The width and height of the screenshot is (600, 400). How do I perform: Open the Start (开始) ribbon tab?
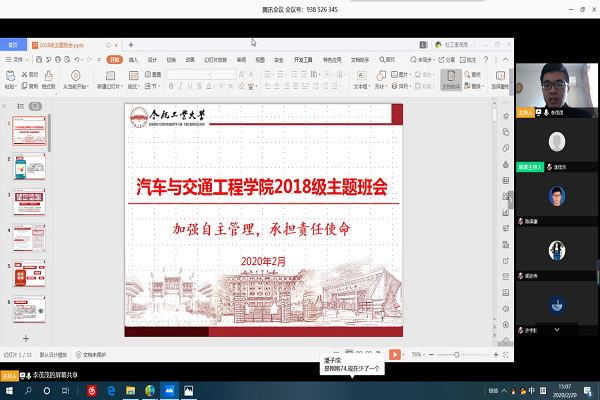tap(114, 60)
